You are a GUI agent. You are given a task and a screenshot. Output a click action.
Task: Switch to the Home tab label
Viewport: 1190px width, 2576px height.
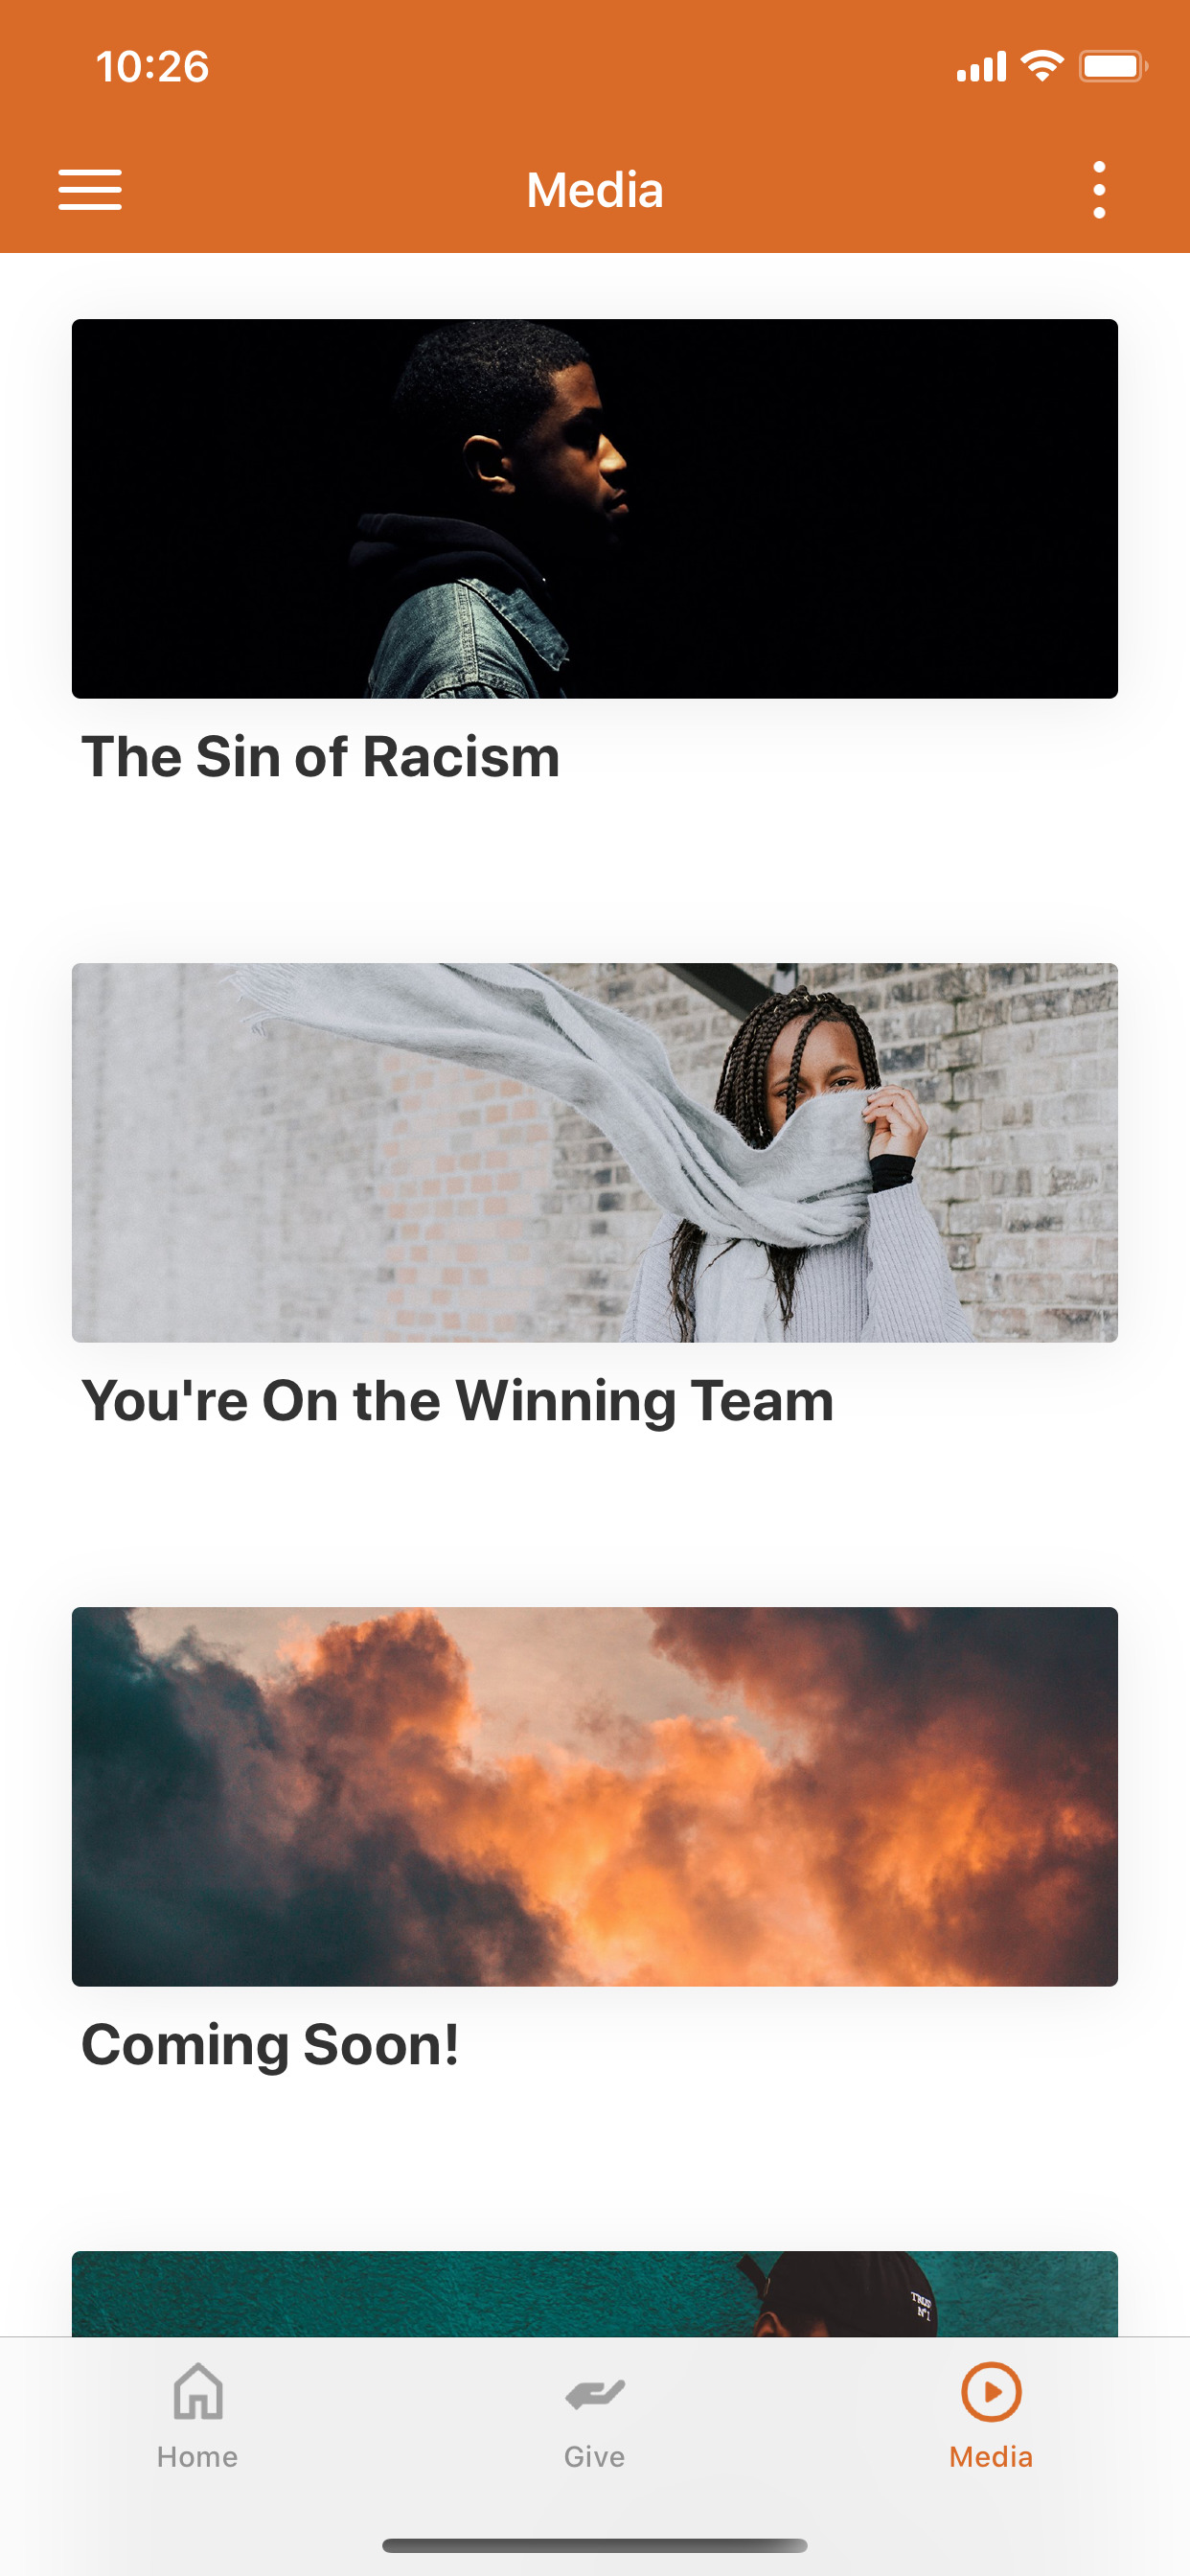pos(198,2457)
